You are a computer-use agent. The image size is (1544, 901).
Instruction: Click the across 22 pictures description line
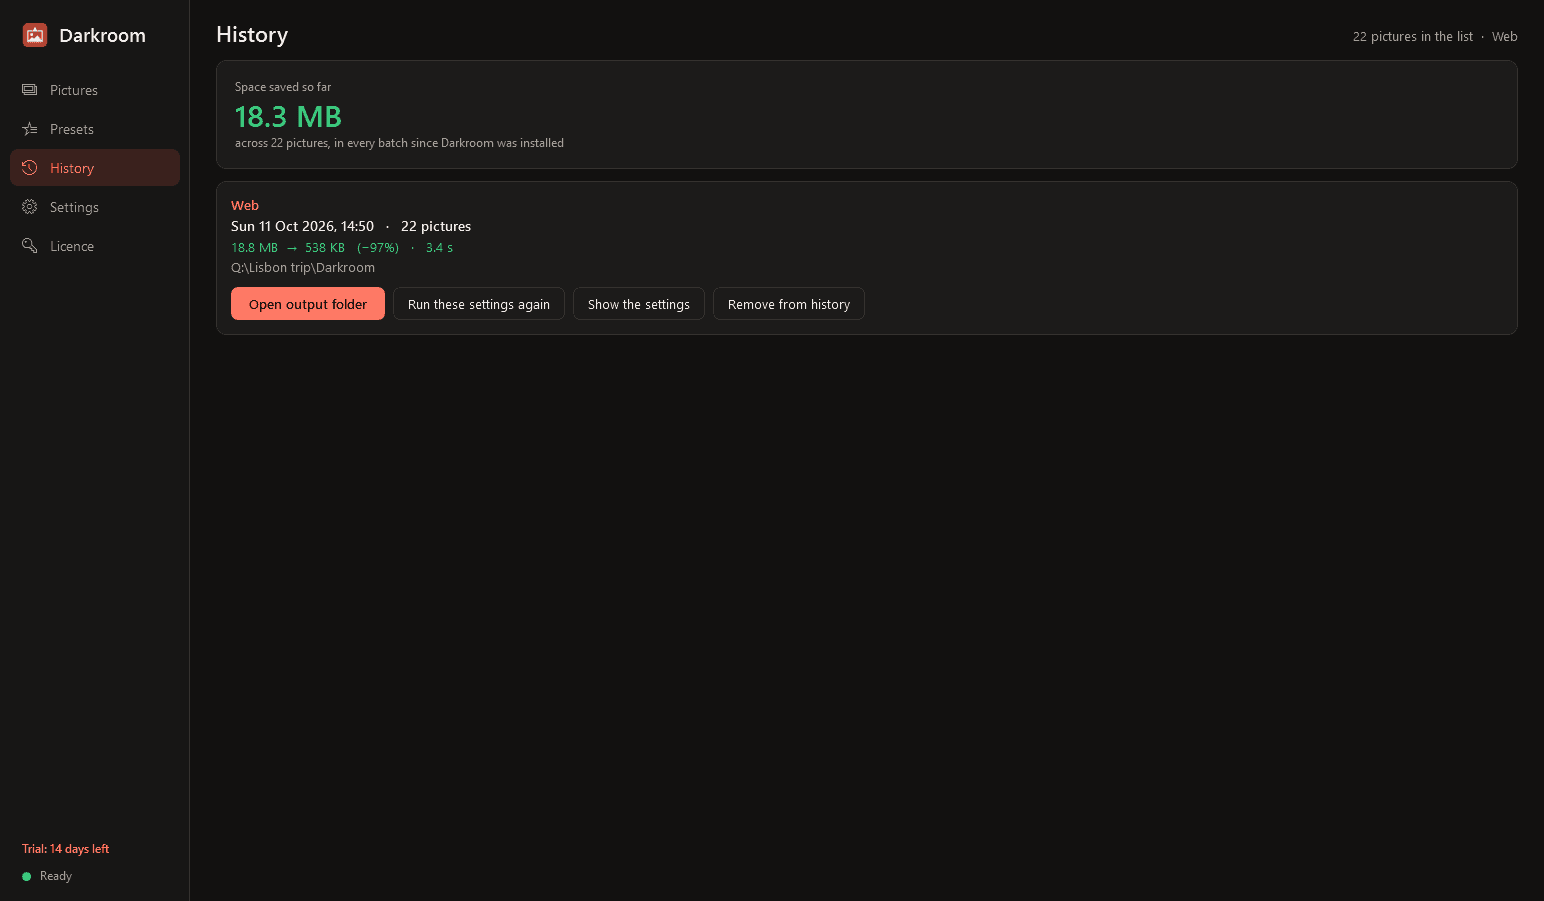[x=399, y=143]
